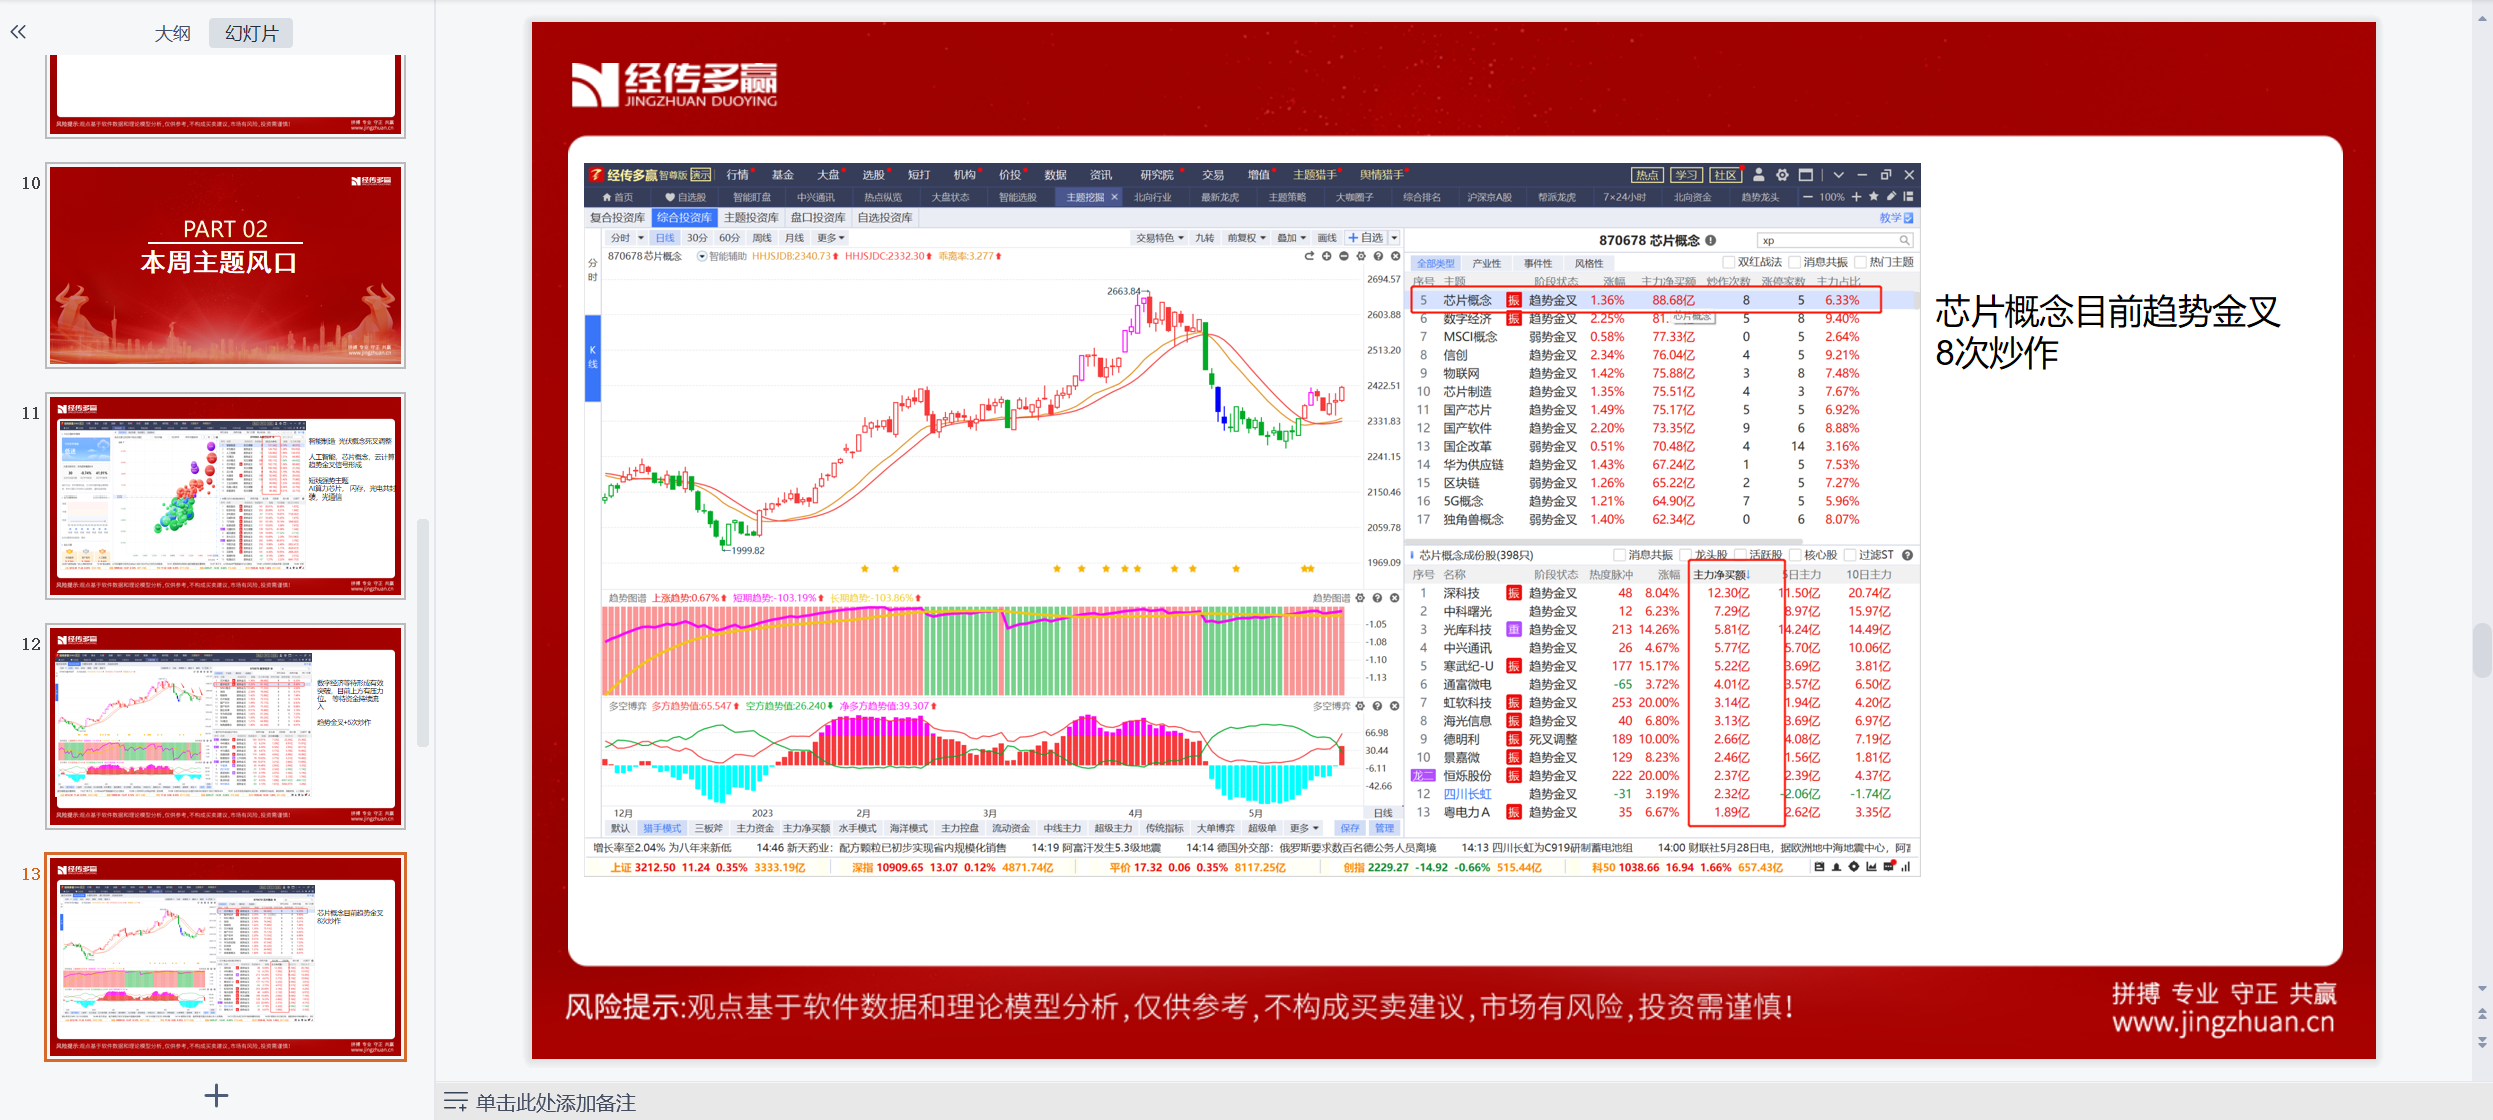
Task: Click the + 自选 add button
Action: click(1365, 238)
